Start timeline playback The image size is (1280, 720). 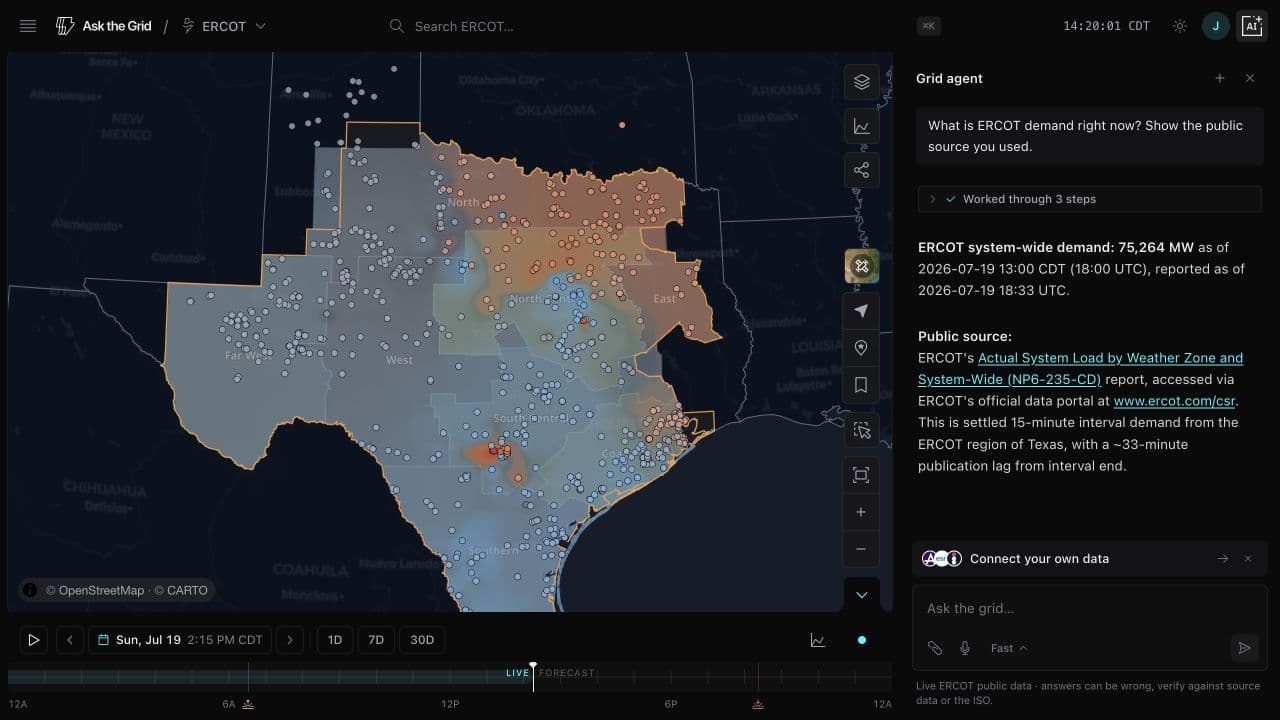click(33, 640)
